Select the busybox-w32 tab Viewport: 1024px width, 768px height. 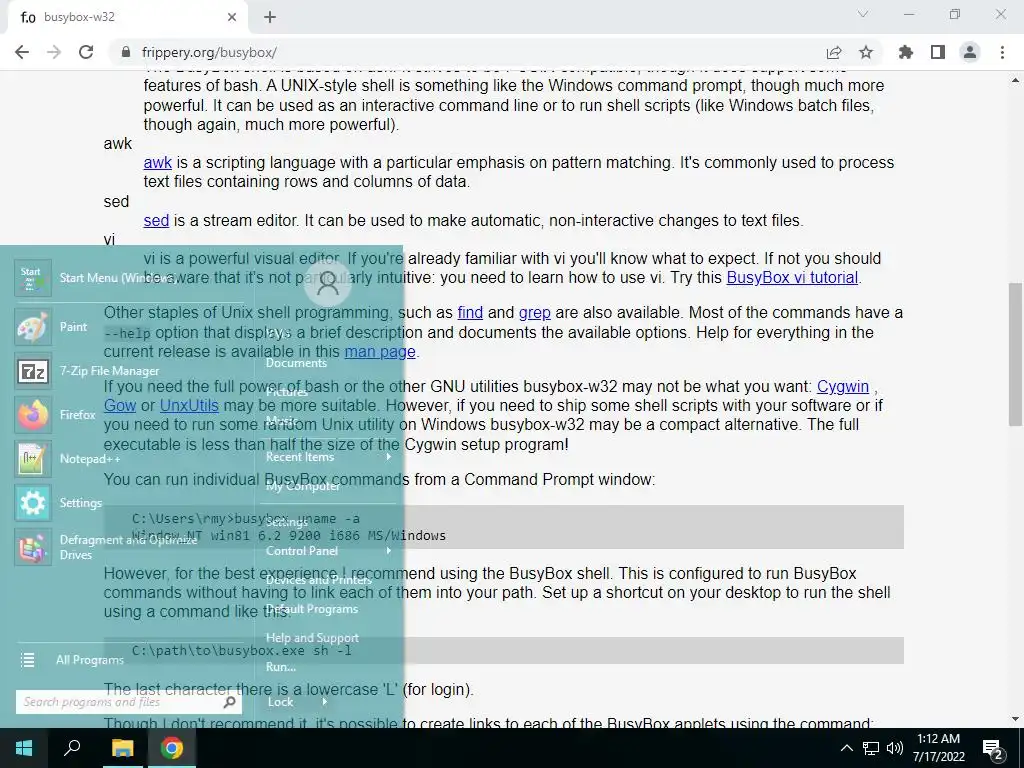(x=127, y=18)
